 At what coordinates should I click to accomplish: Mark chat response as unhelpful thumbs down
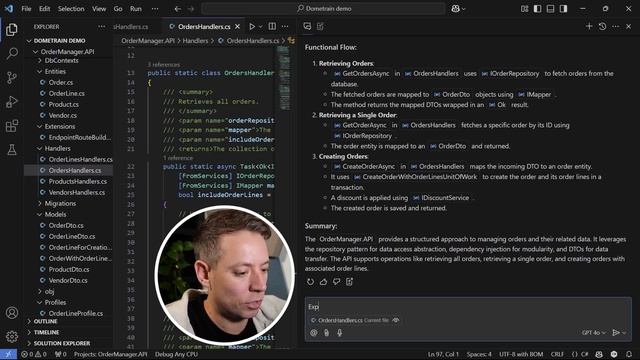click(336, 282)
